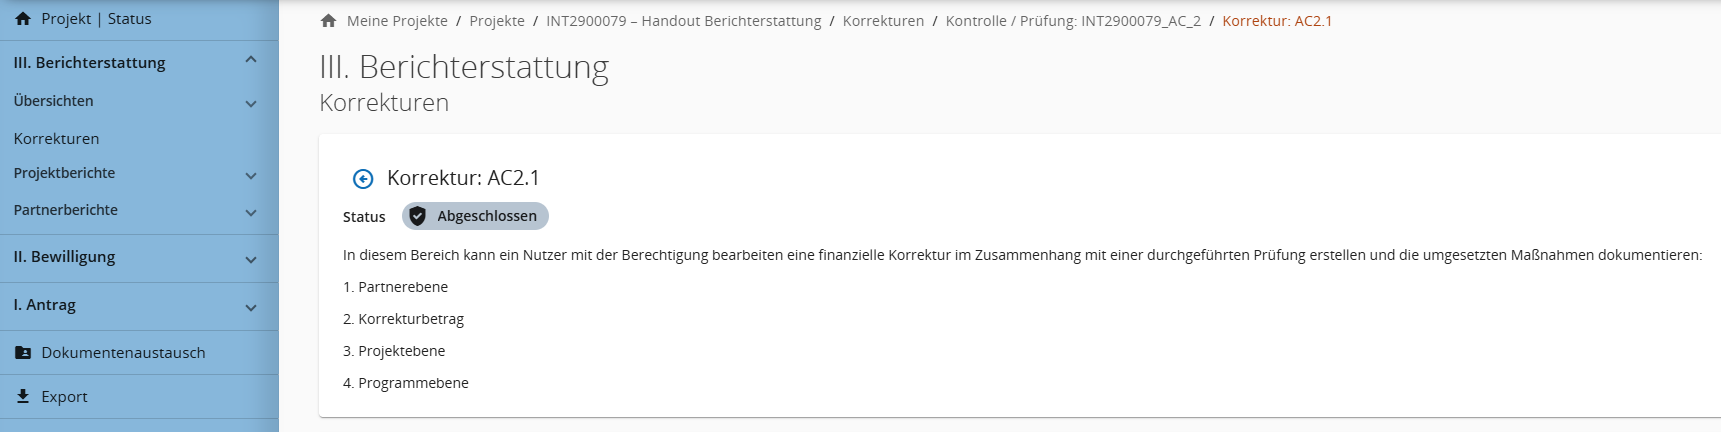The image size is (1721, 432).
Task: Go to Meine Projekte breadcrumb
Action: pos(397,21)
